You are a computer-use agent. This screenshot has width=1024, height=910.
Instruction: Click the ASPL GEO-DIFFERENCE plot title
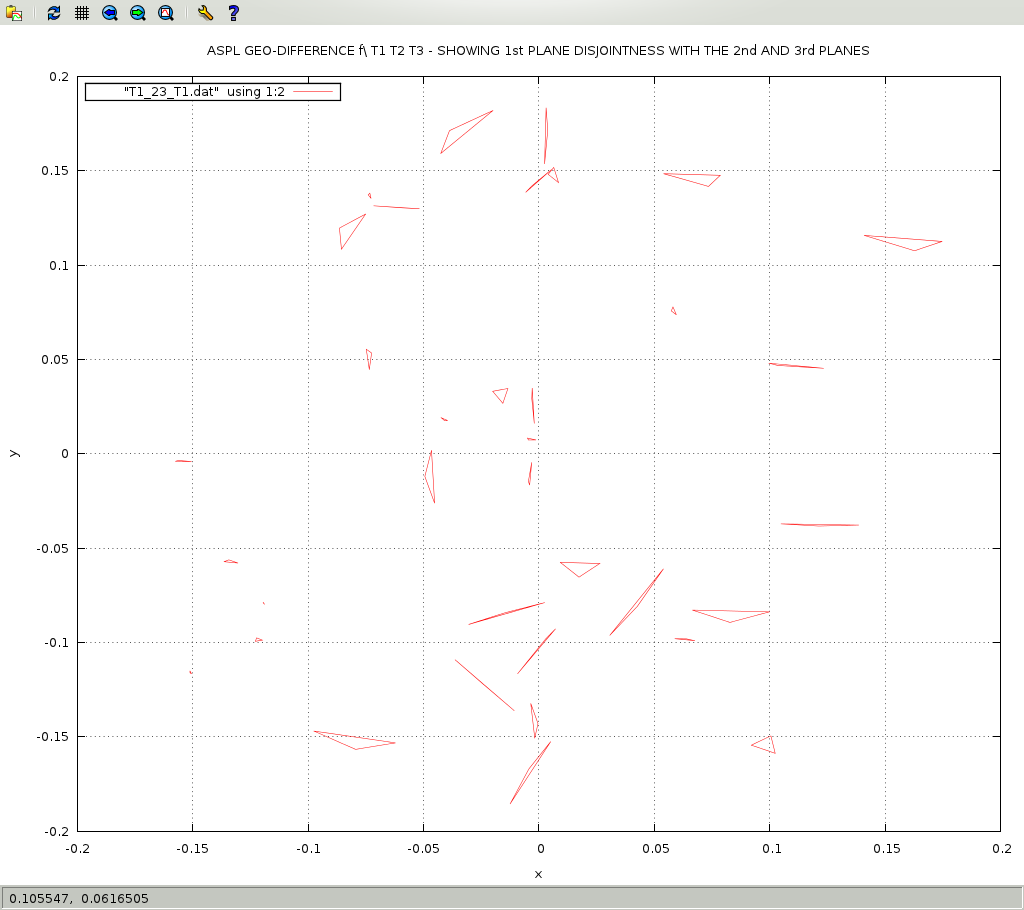click(538, 50)
